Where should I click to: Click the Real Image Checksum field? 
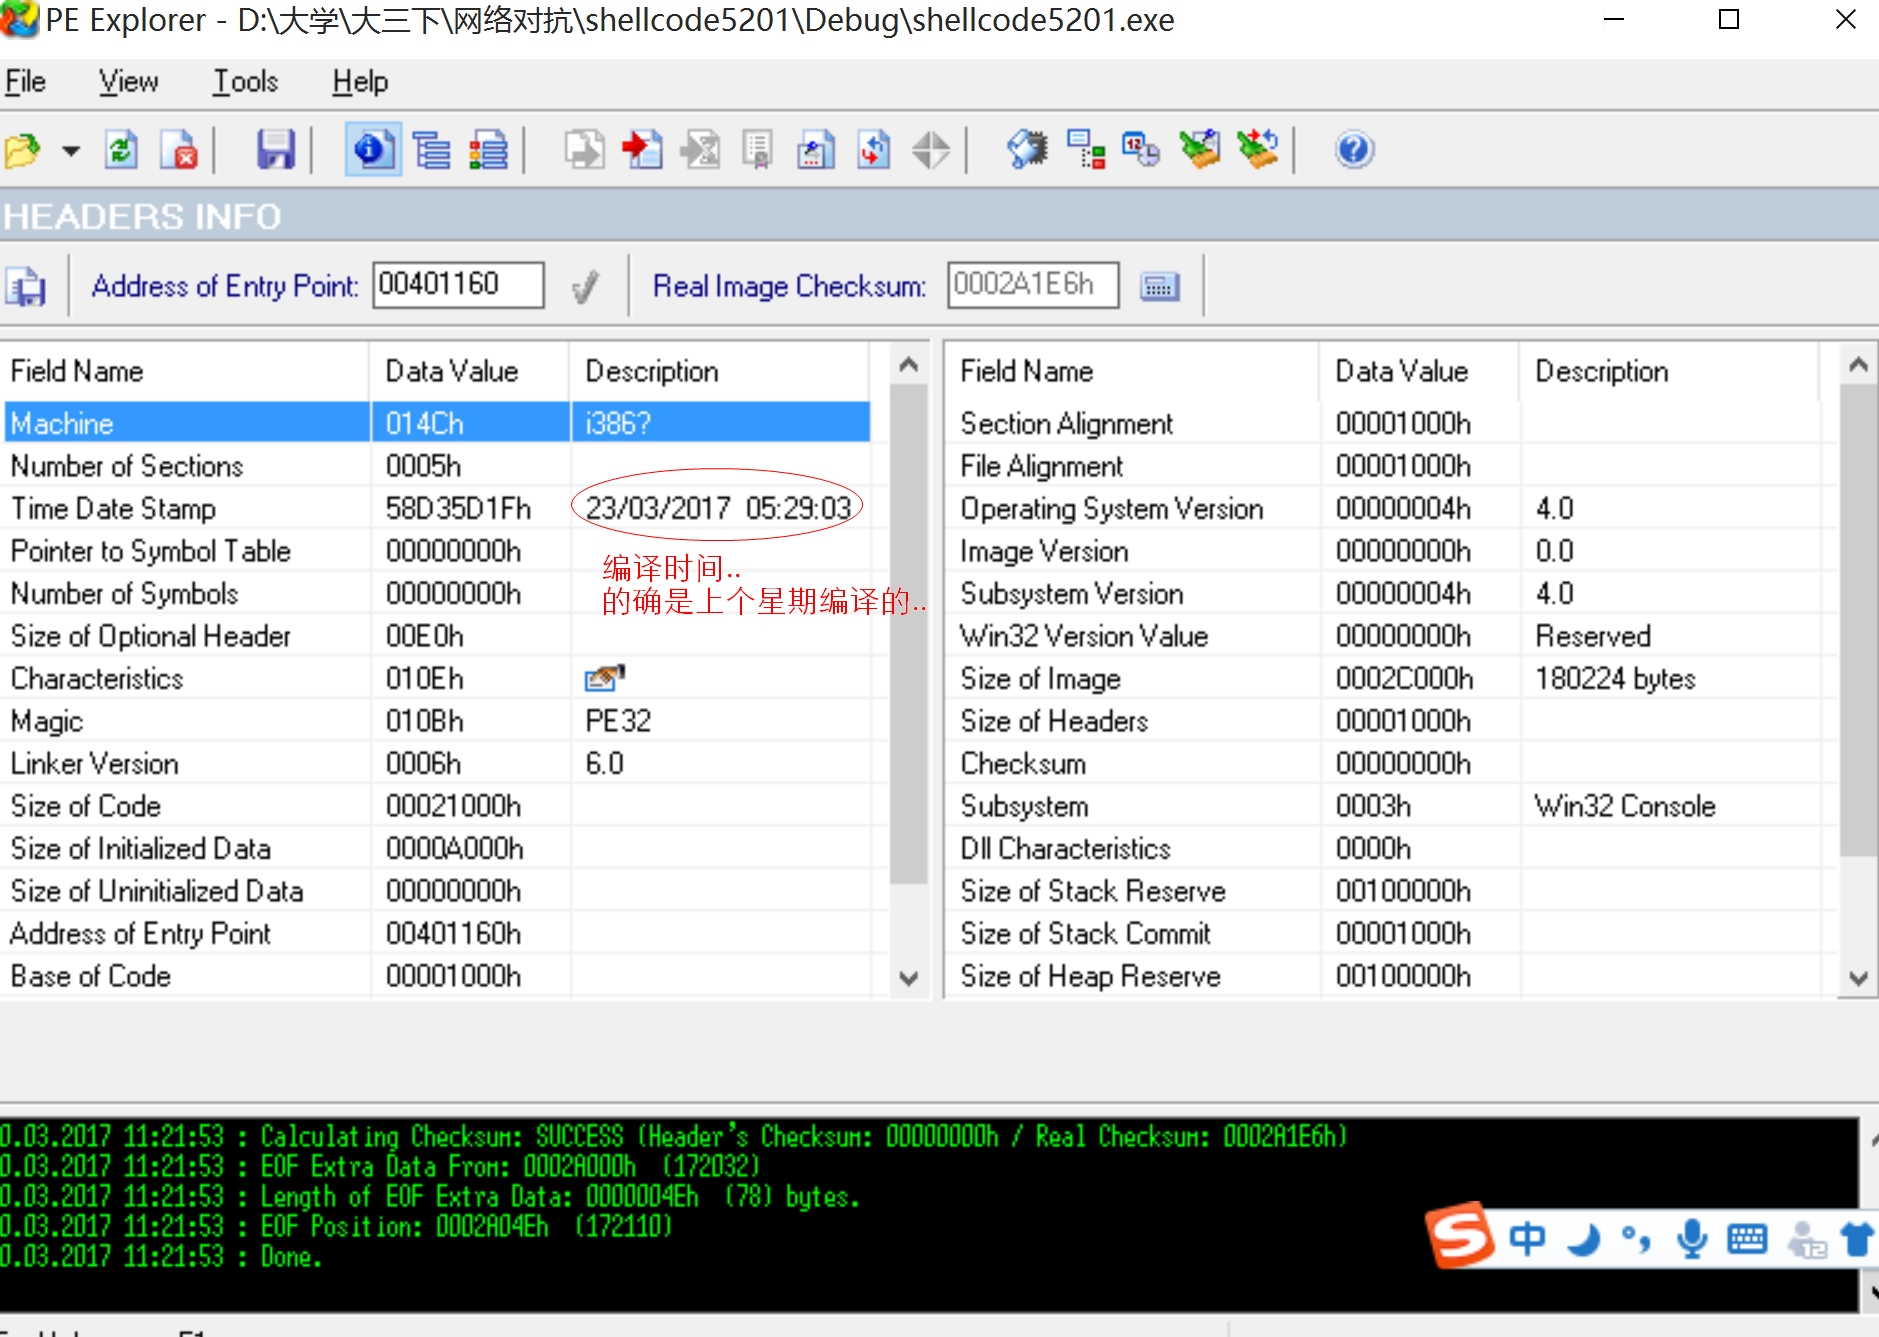pyautogui.click(x=1033, y=285)
